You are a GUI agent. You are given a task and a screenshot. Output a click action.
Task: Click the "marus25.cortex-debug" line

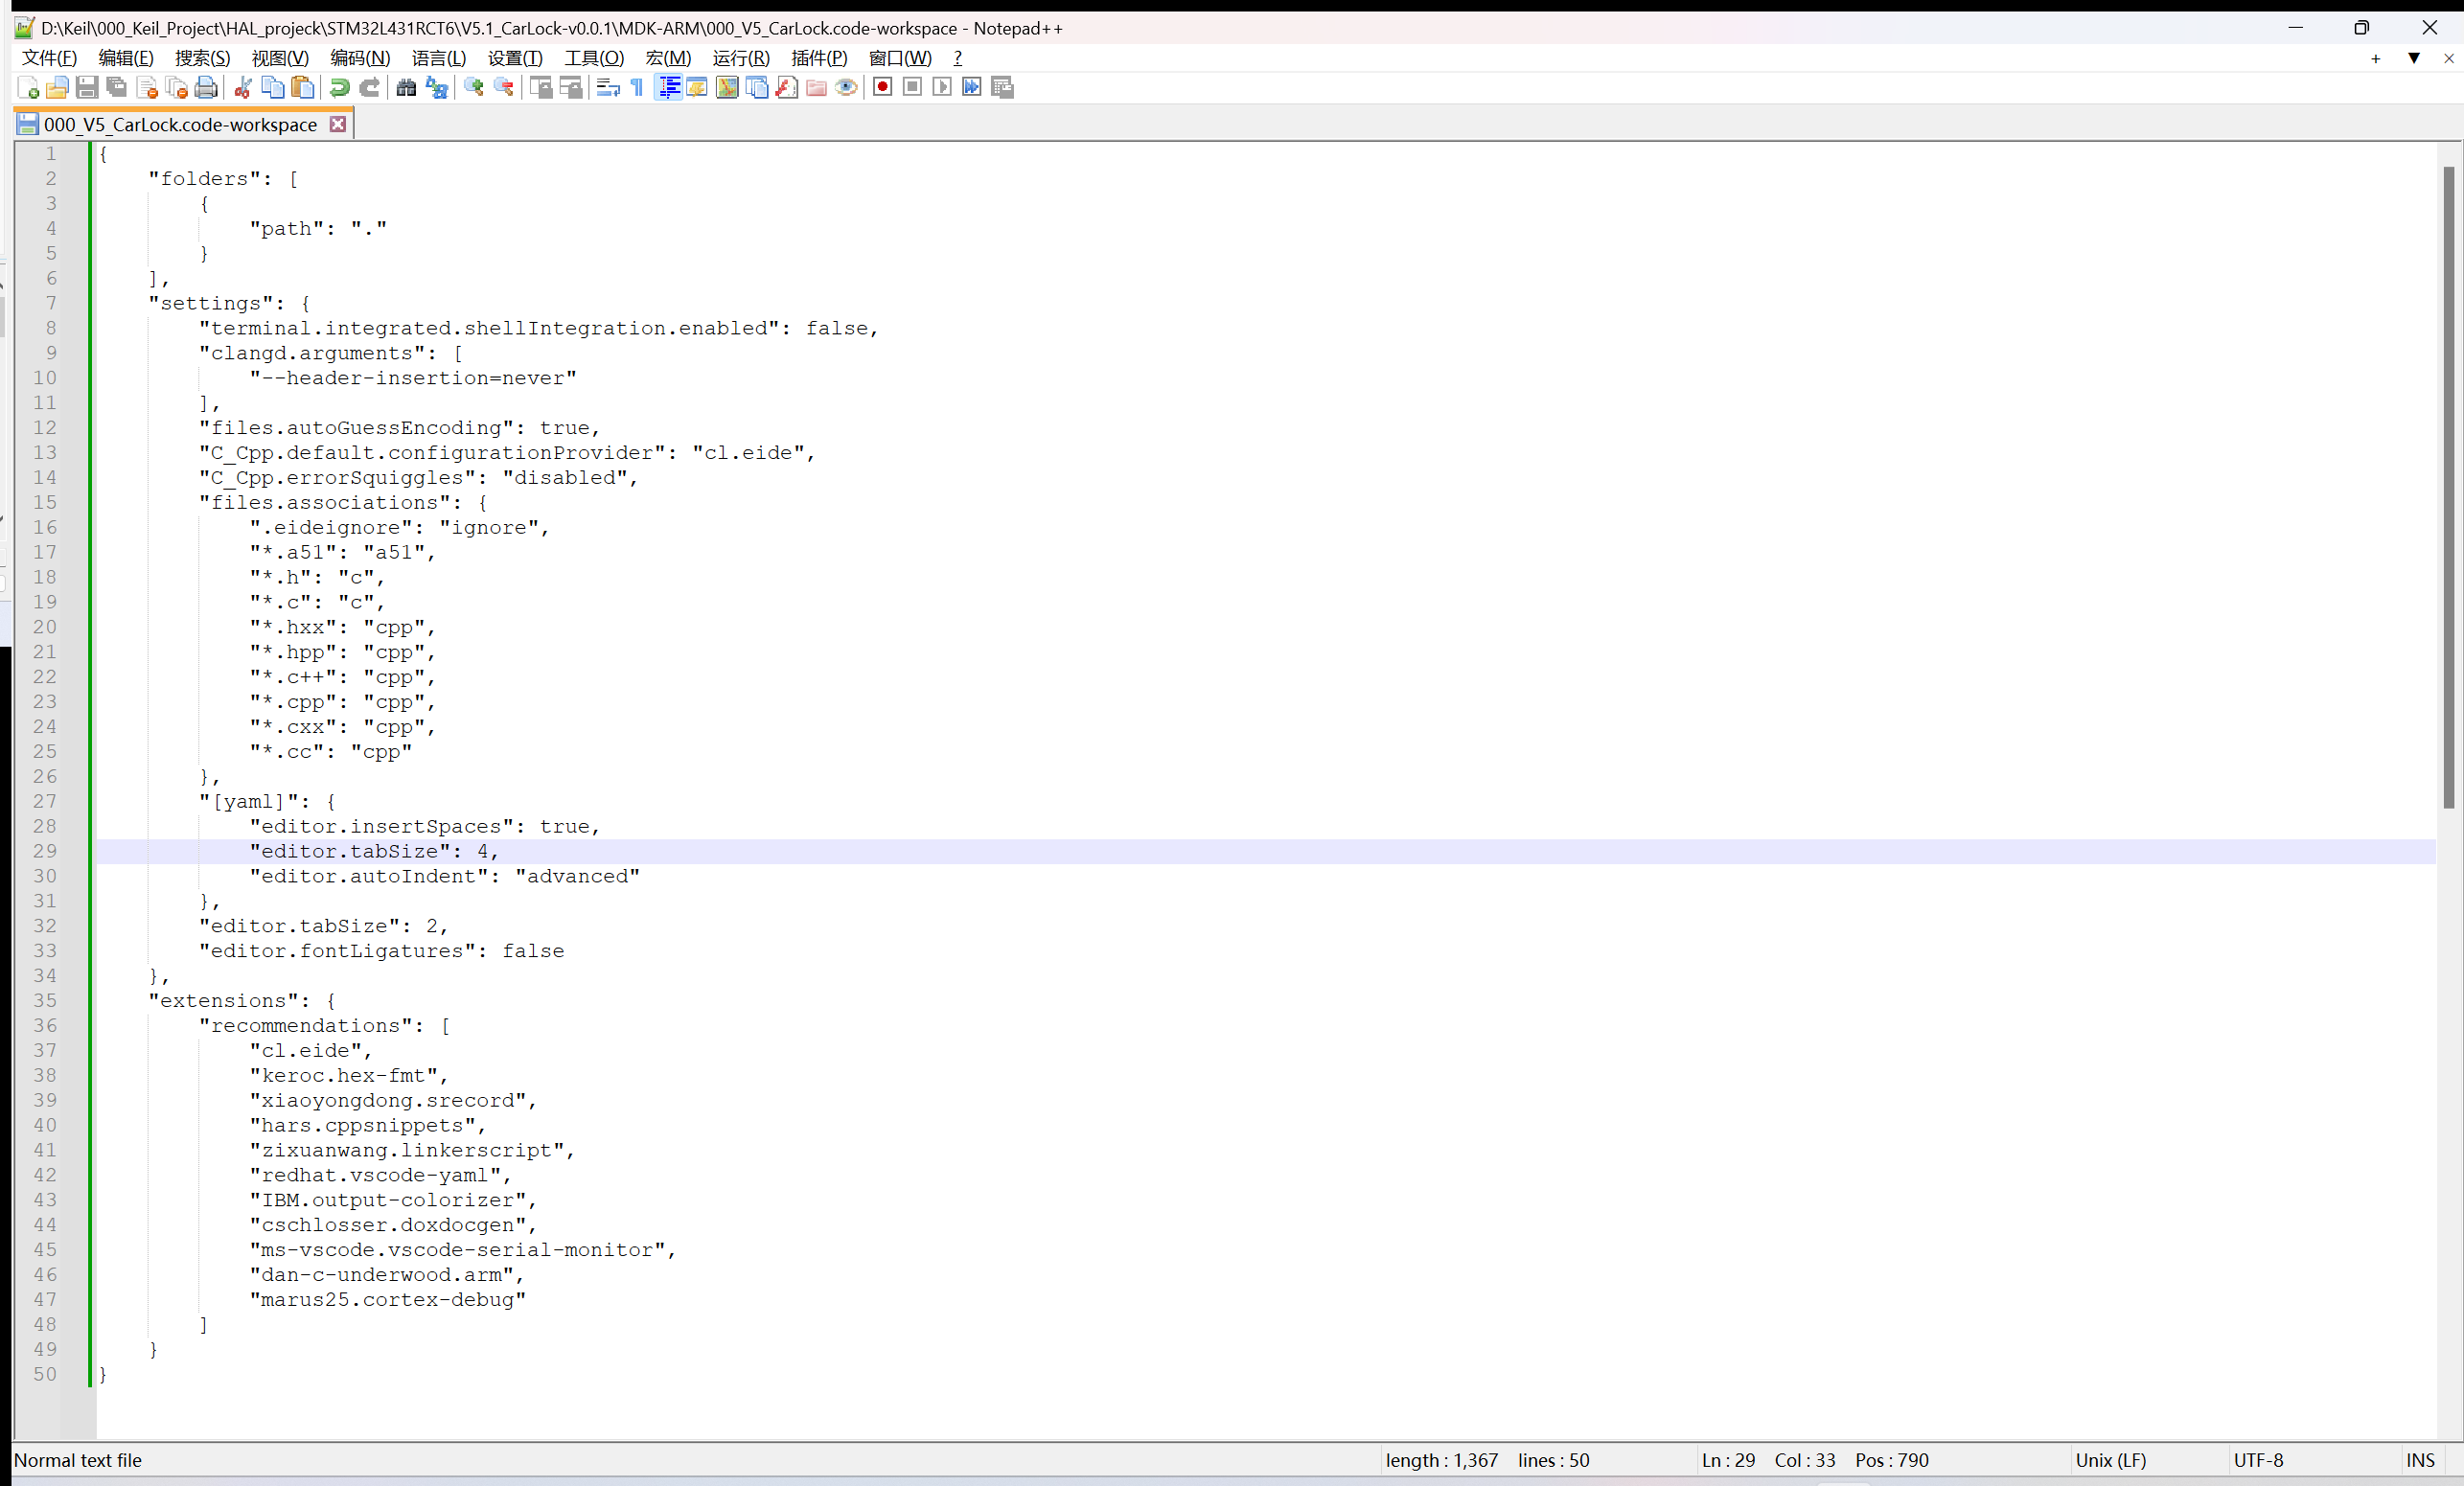click(x=388, y=1300)
